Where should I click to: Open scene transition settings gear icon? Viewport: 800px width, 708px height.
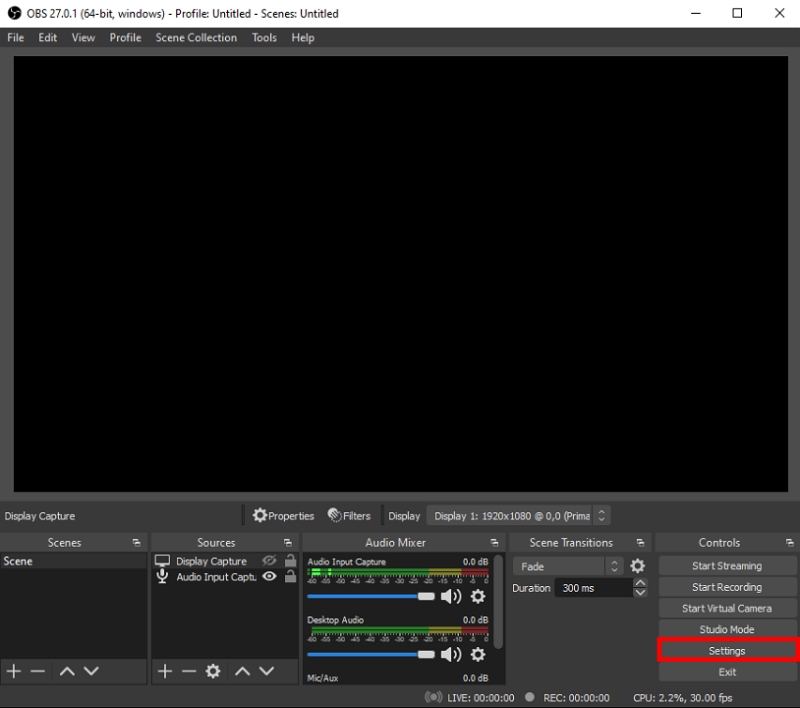click(x=637, y=565)
